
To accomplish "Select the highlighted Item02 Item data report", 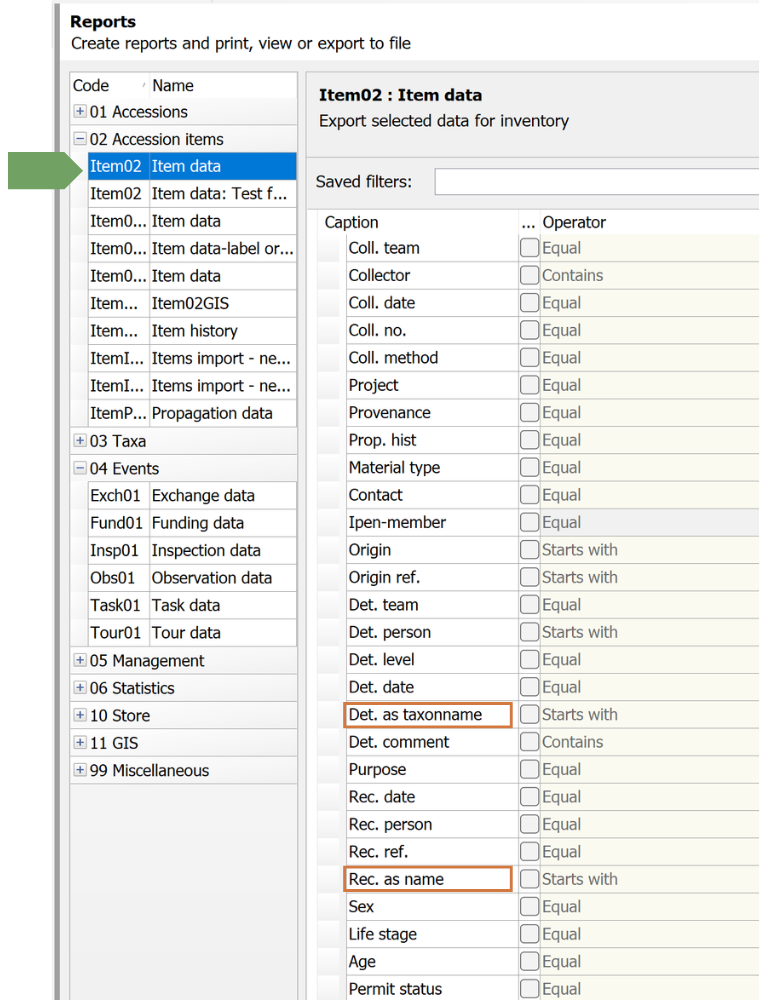I will click(x=192, y=166).
